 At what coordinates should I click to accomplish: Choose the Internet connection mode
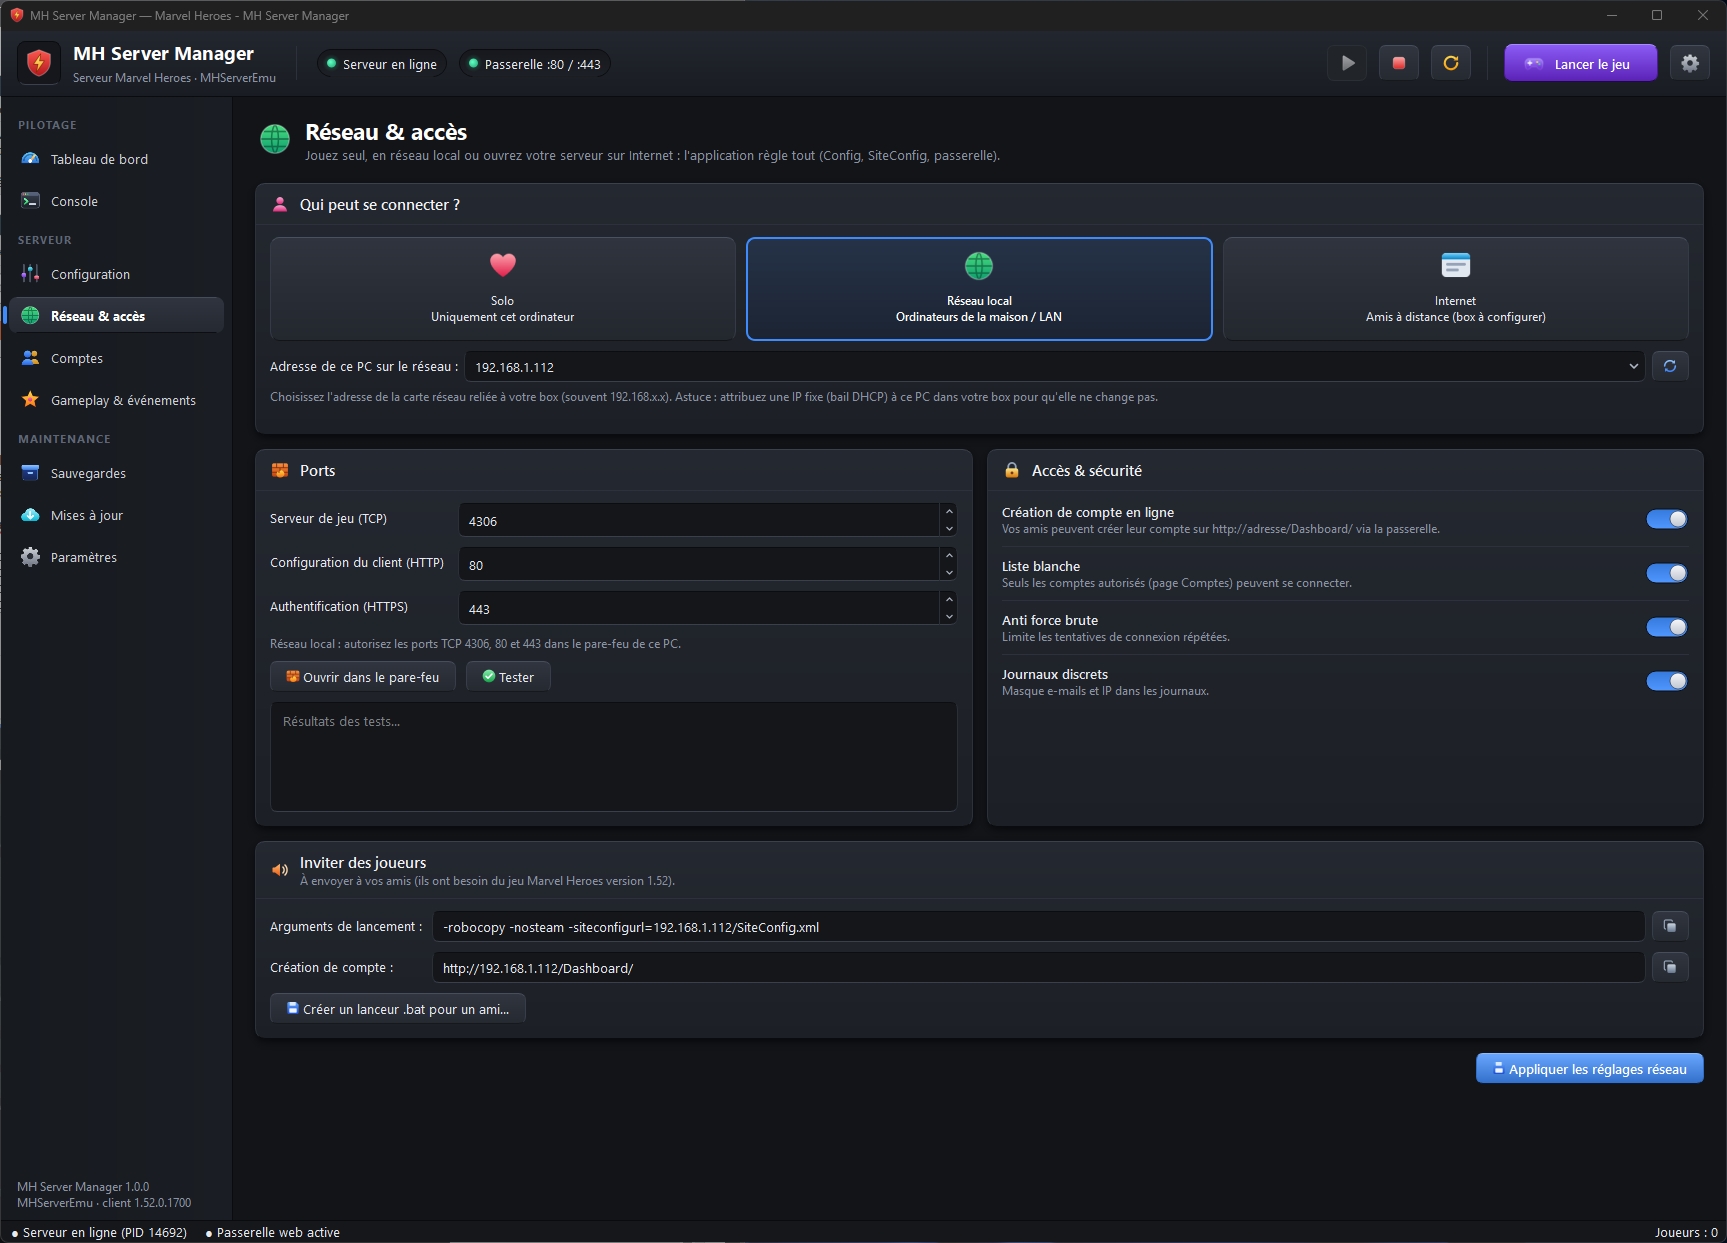[x=1455, y=289]
